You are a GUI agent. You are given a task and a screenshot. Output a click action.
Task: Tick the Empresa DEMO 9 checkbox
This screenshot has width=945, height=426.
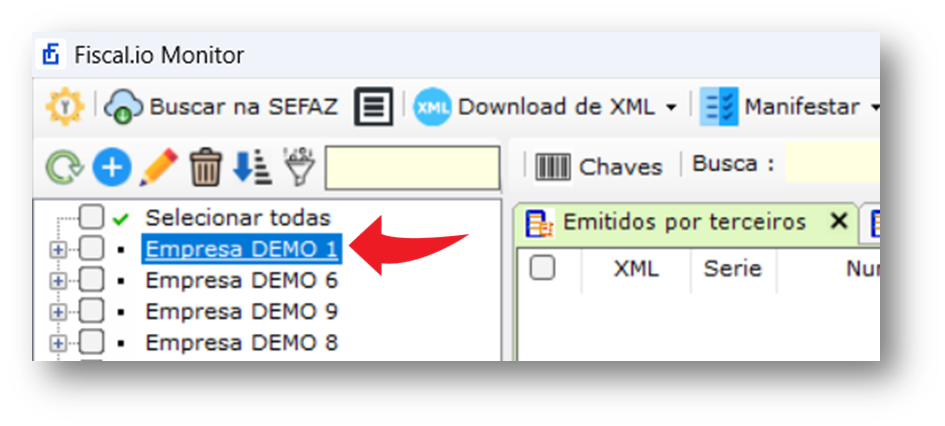pyautogui.click(x=92, y=311)
